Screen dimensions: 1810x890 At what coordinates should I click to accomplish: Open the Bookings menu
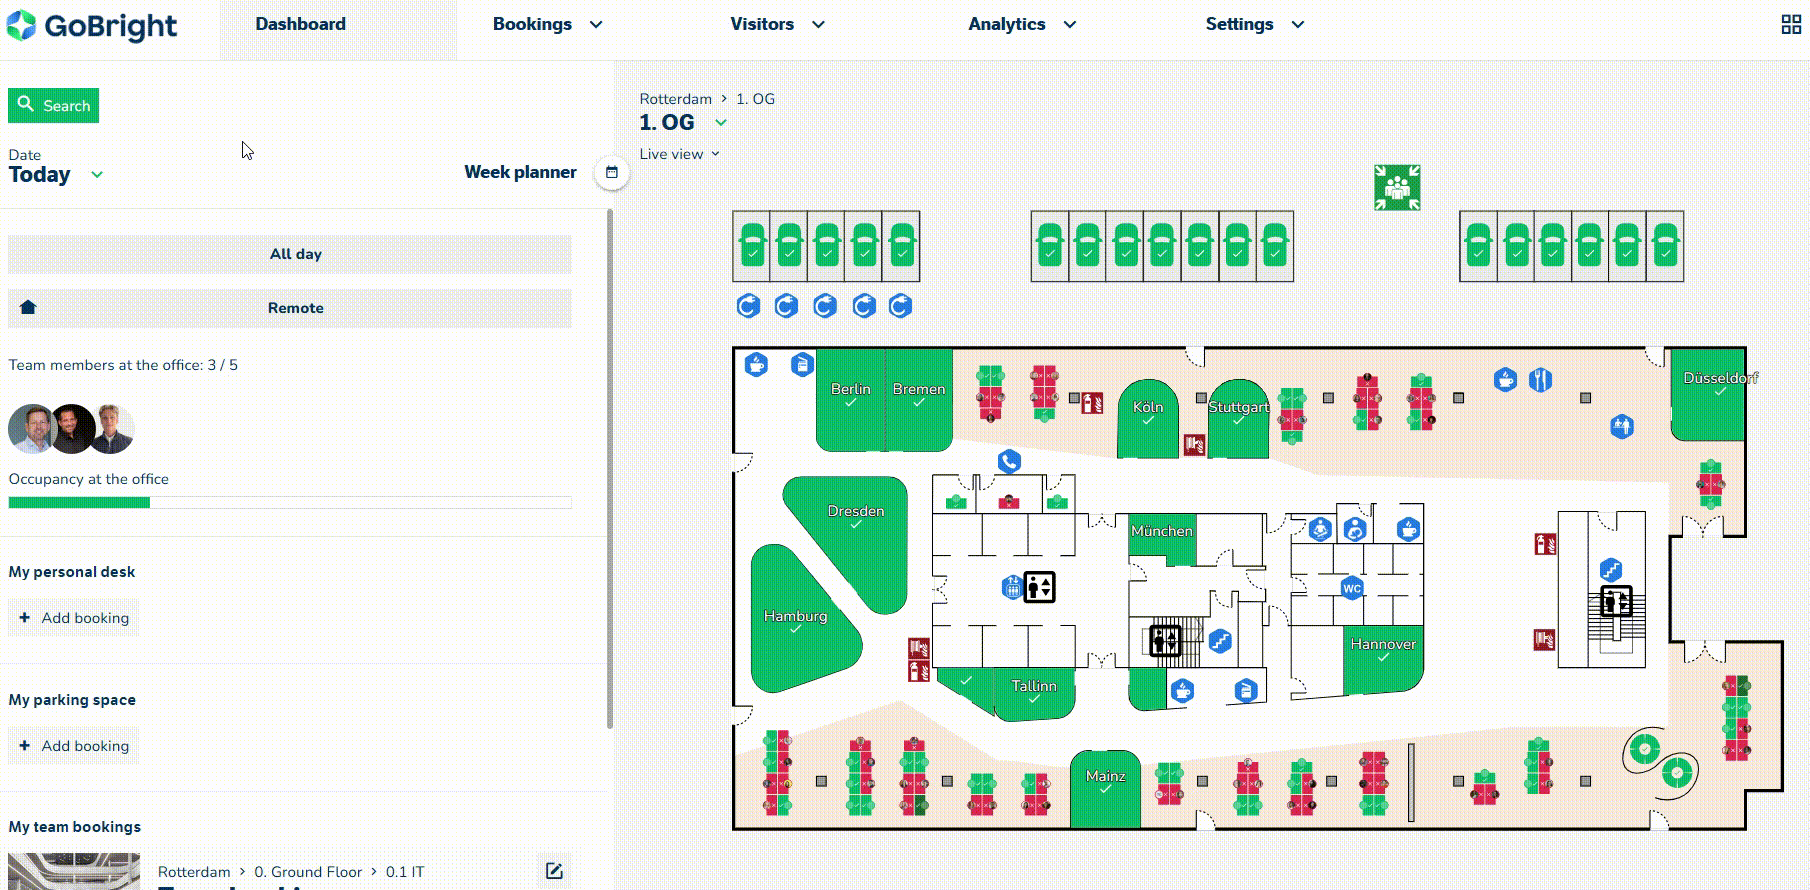pyautogui.click(x=547, y=24)
